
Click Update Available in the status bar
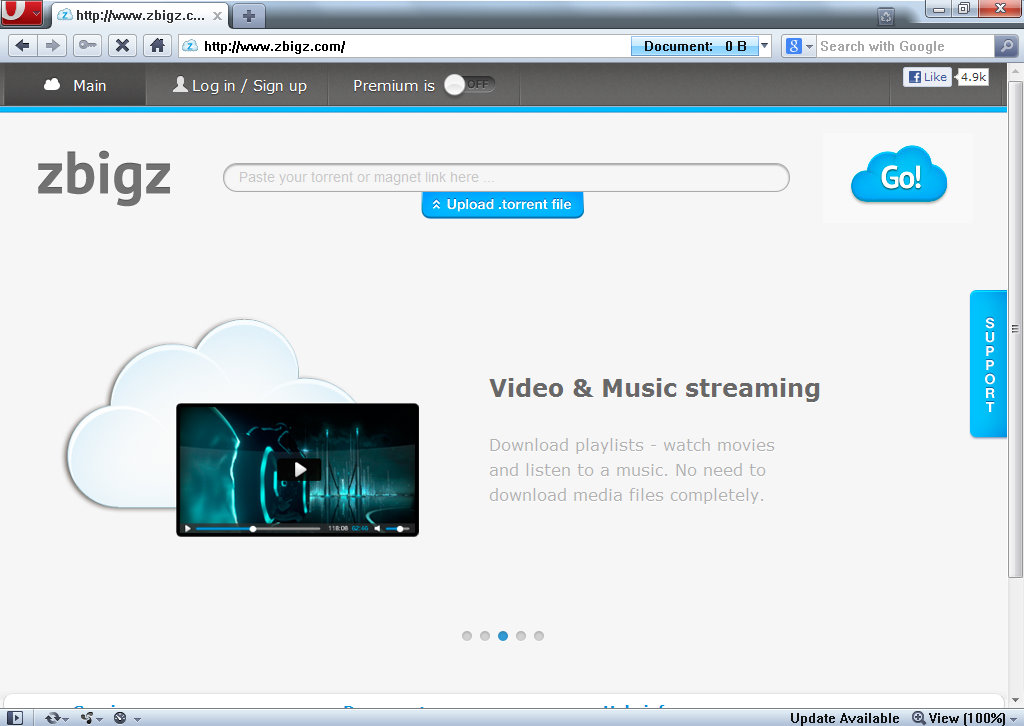click(844, 718)
